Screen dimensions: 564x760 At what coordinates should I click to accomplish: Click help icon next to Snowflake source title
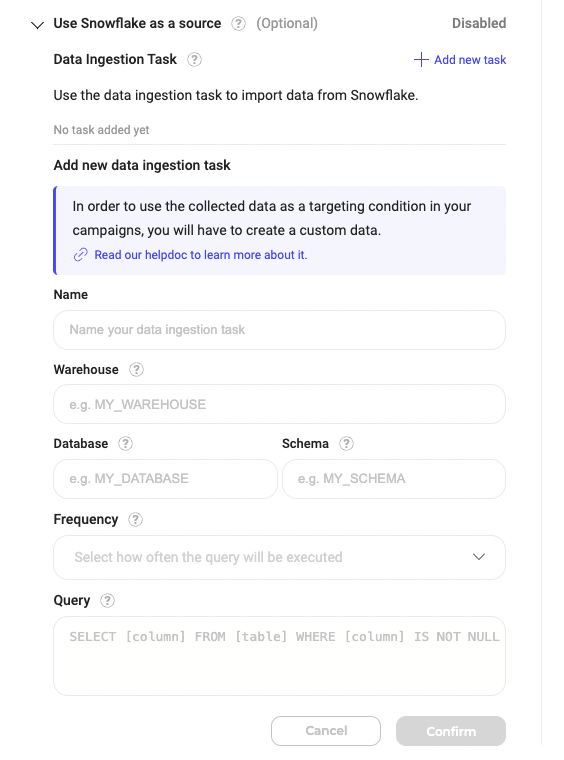click(238, 23)
